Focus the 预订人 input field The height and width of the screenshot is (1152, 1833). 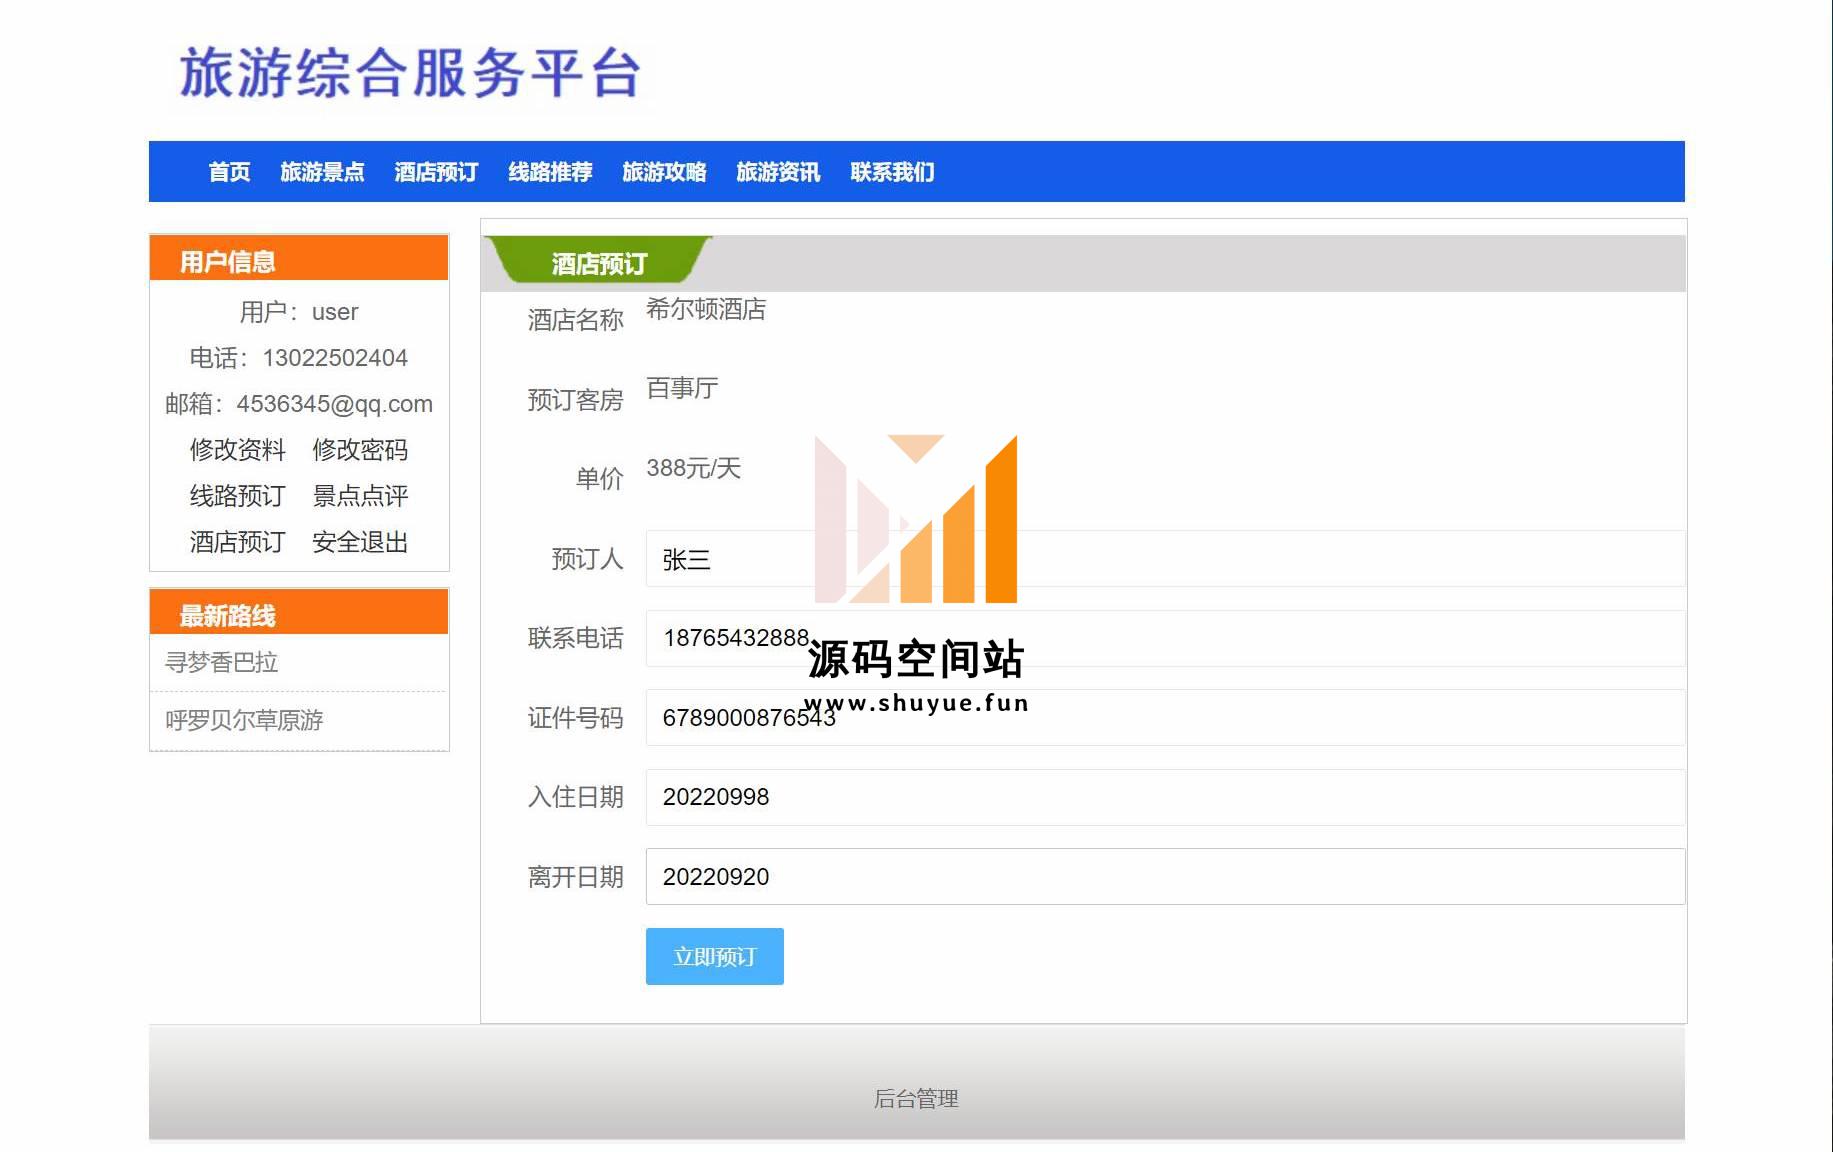click(x=1165, y=559)
